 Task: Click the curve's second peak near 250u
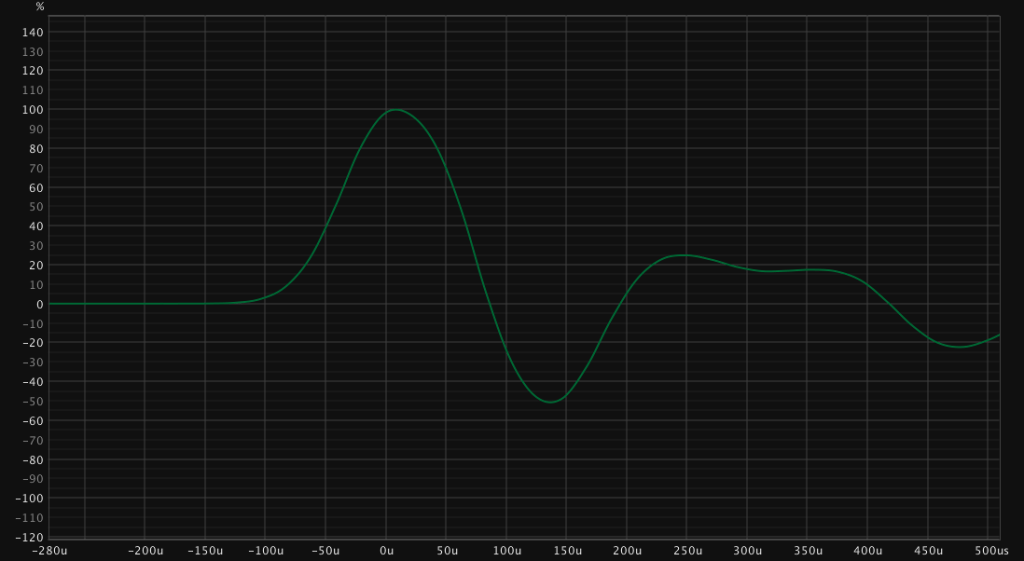coord(683,255)
